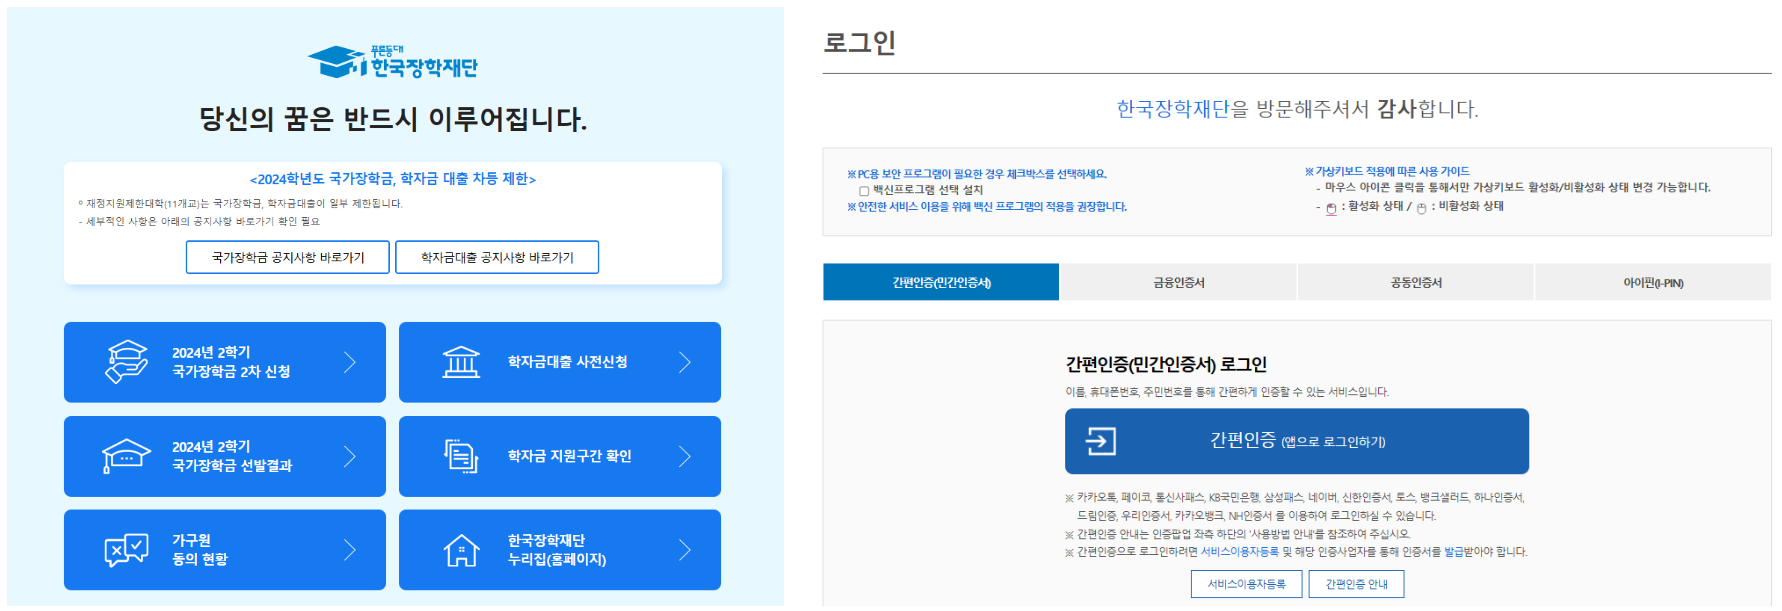Click the scholarship hand icon on 국가장학금 2차 신청
Viewport: 1782px width, 611px height.
[127, 362]
